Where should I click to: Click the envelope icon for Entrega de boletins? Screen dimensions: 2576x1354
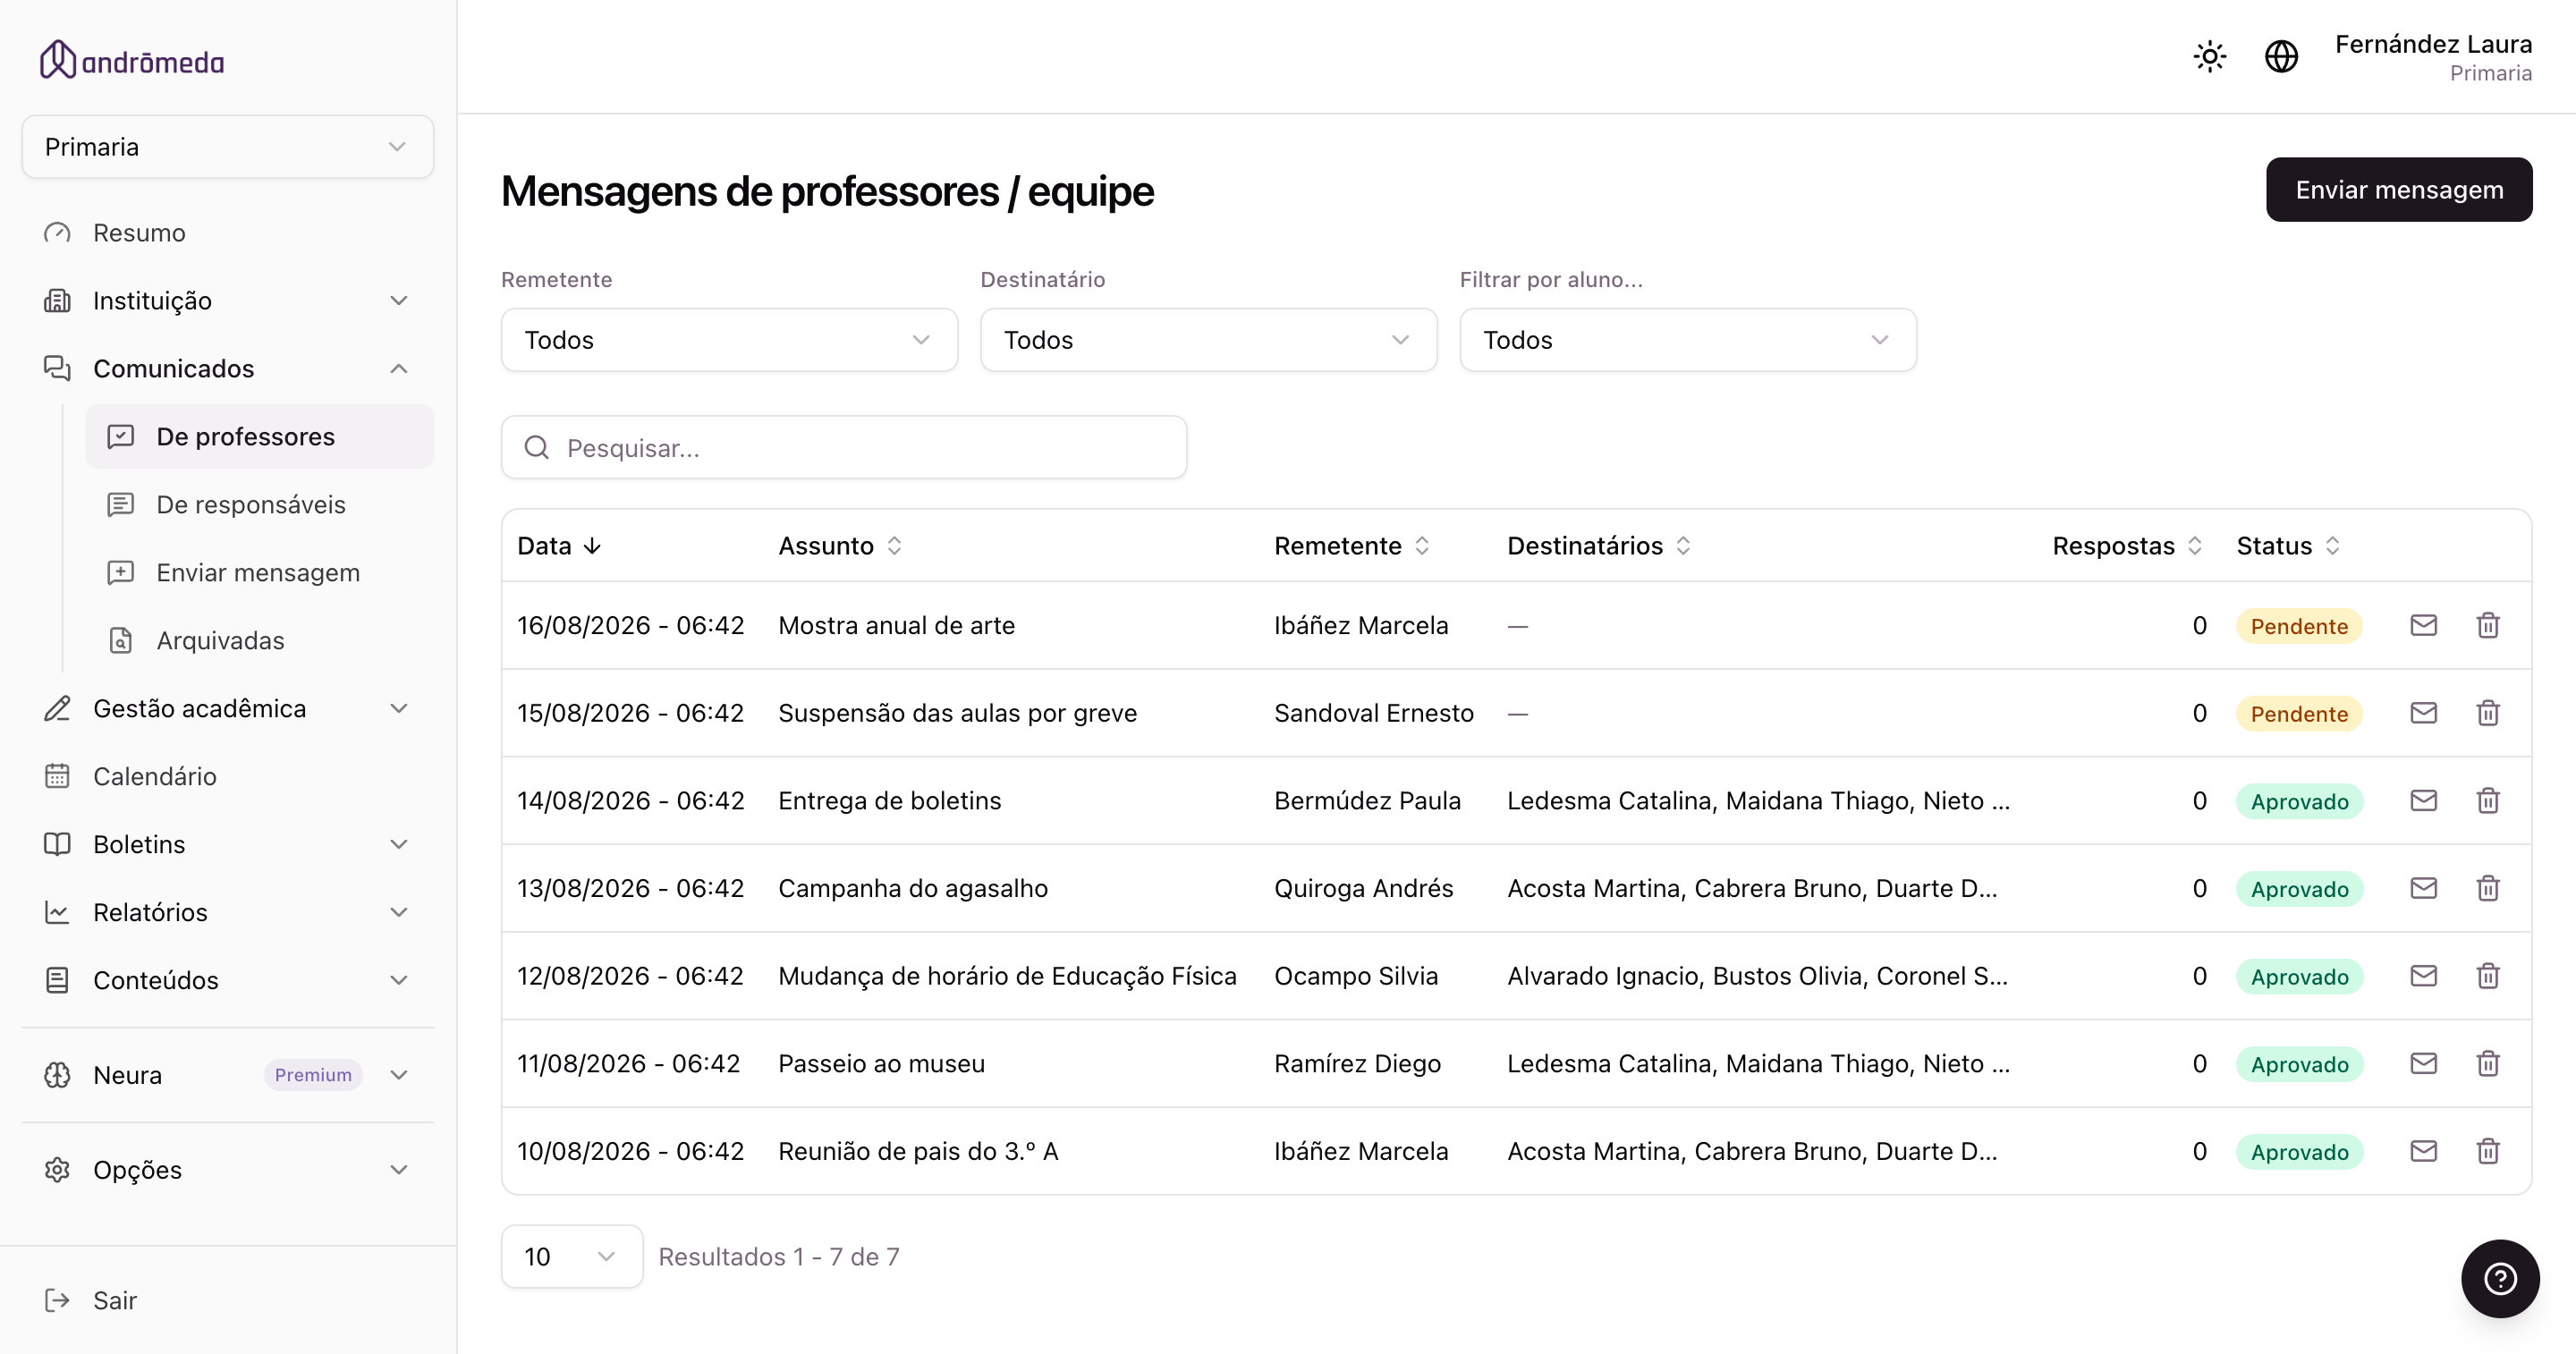pyautogui.click(x=2423, y=800)
